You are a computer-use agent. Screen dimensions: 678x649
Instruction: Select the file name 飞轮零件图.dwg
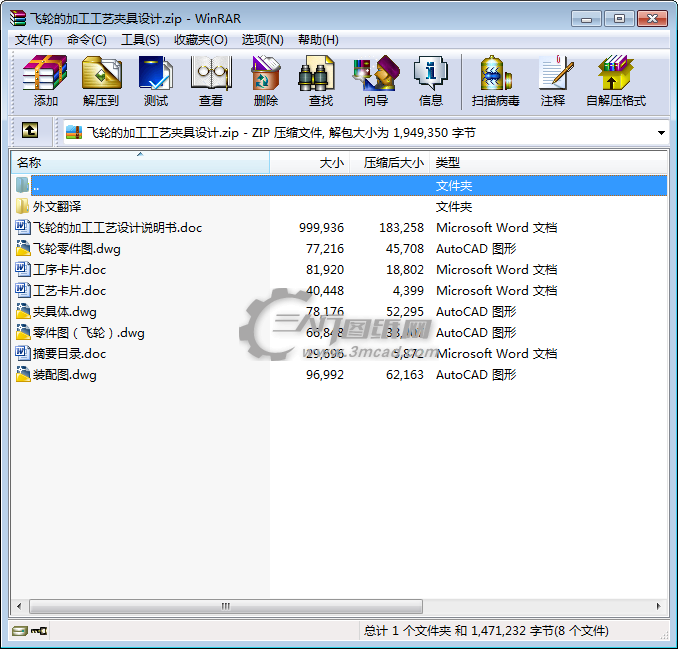point(77,249)
